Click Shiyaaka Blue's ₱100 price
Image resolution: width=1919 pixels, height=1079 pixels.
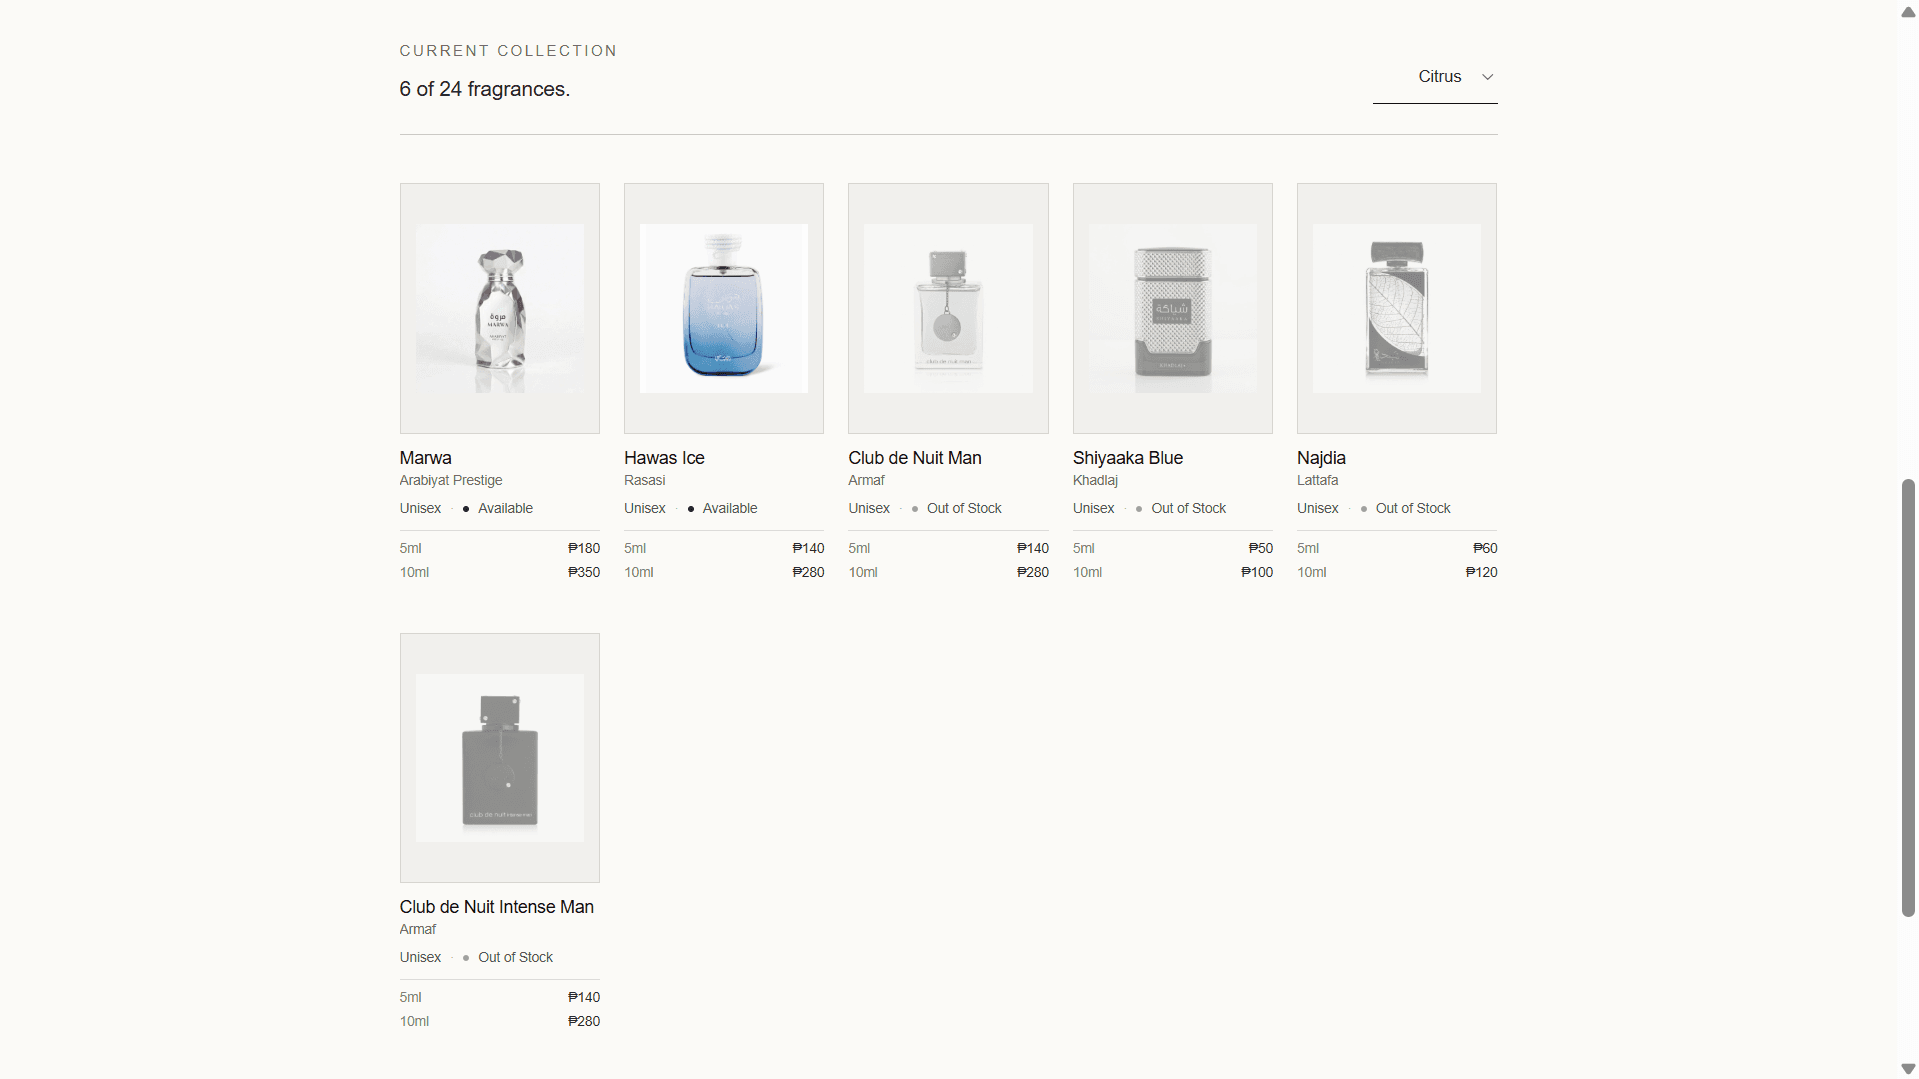pos(1257,572)
